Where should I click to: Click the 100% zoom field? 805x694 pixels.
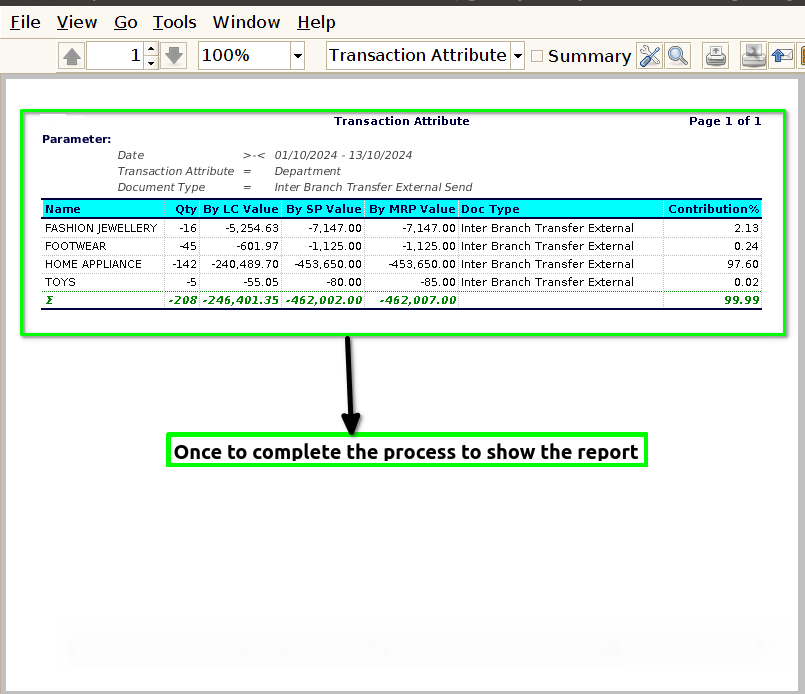244,56
